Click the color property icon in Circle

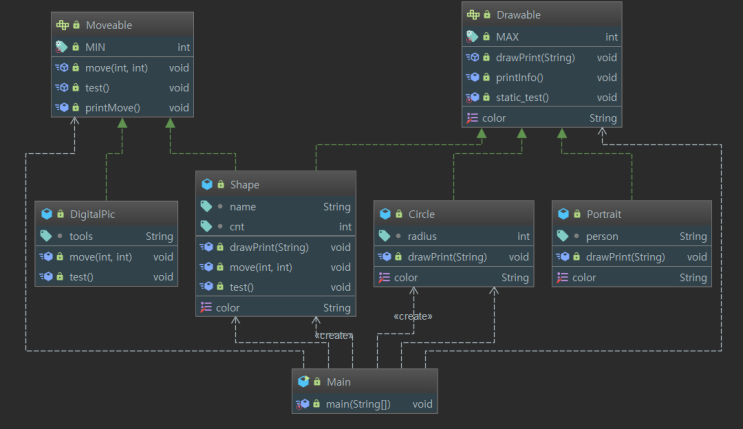click(x=384, y=277)
